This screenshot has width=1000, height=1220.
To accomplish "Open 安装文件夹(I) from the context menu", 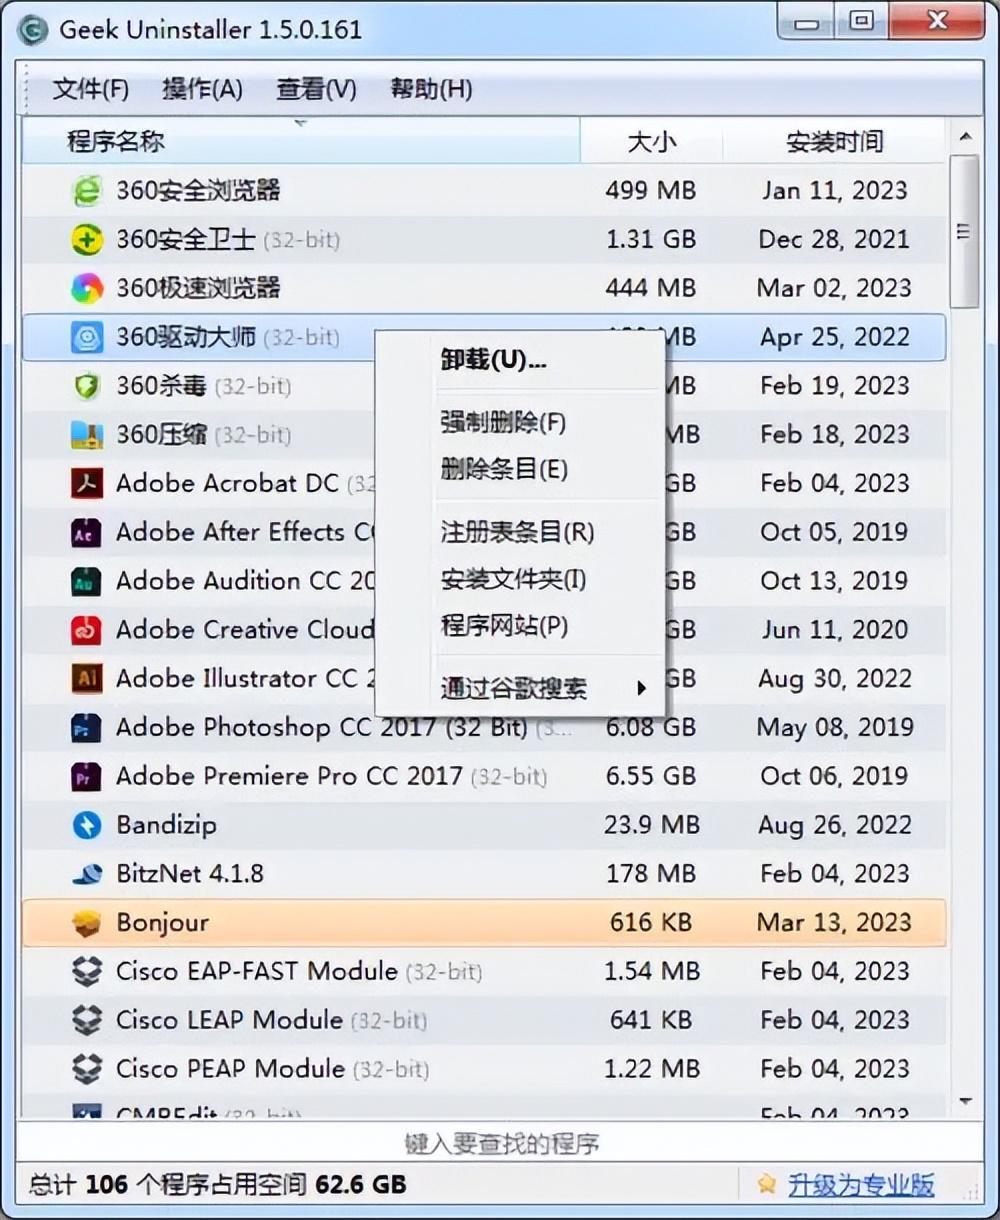I will pyautogui.click(x=519, y=579).
